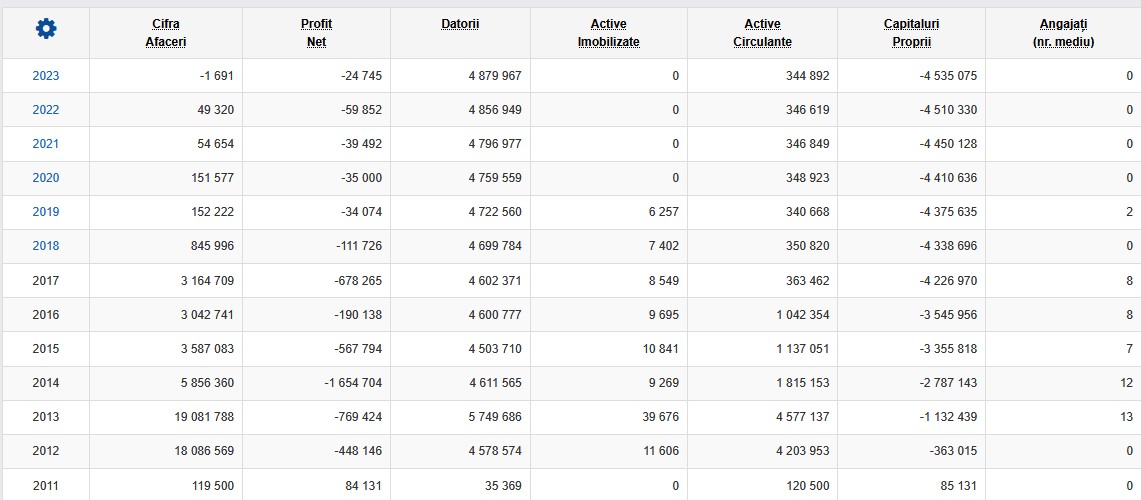Click net profit value -1 654 704
Screen dimensions: 1141x500
tap(353, 383)
